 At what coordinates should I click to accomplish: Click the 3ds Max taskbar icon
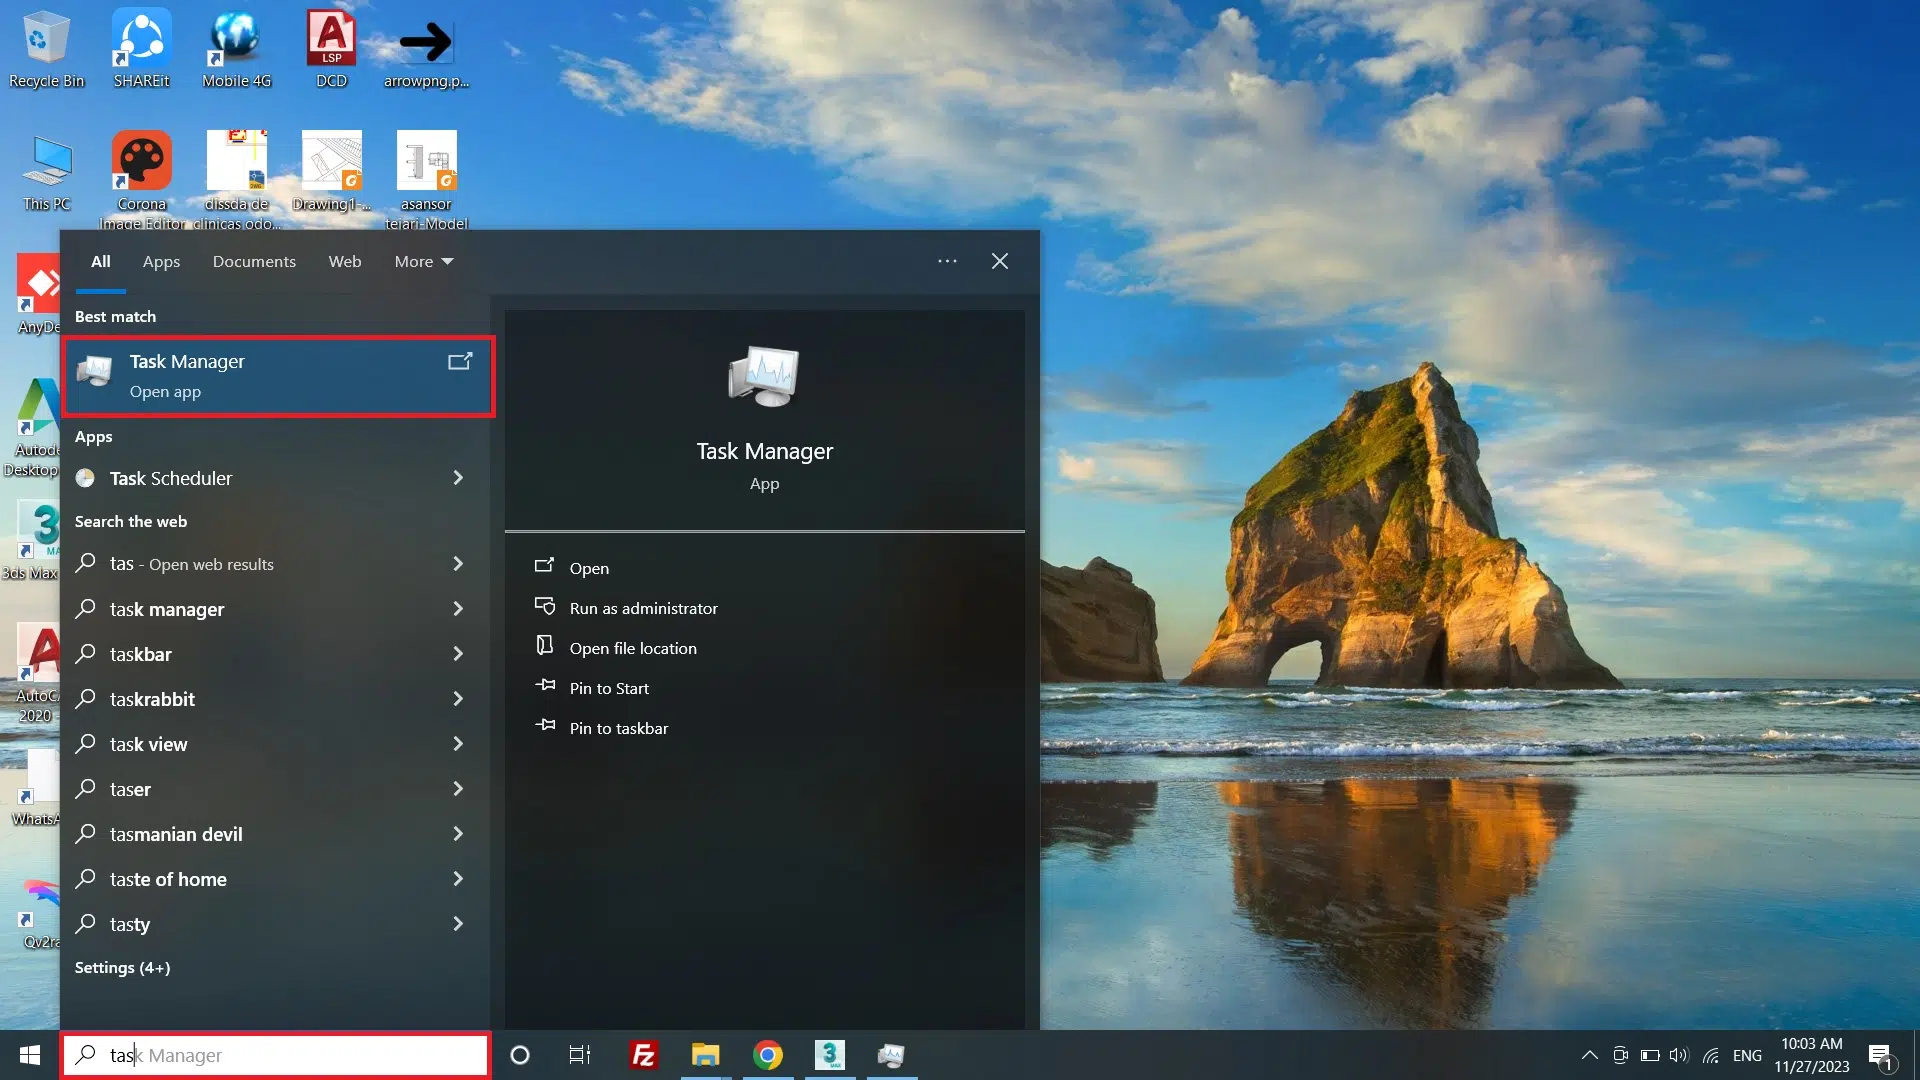829,1055
